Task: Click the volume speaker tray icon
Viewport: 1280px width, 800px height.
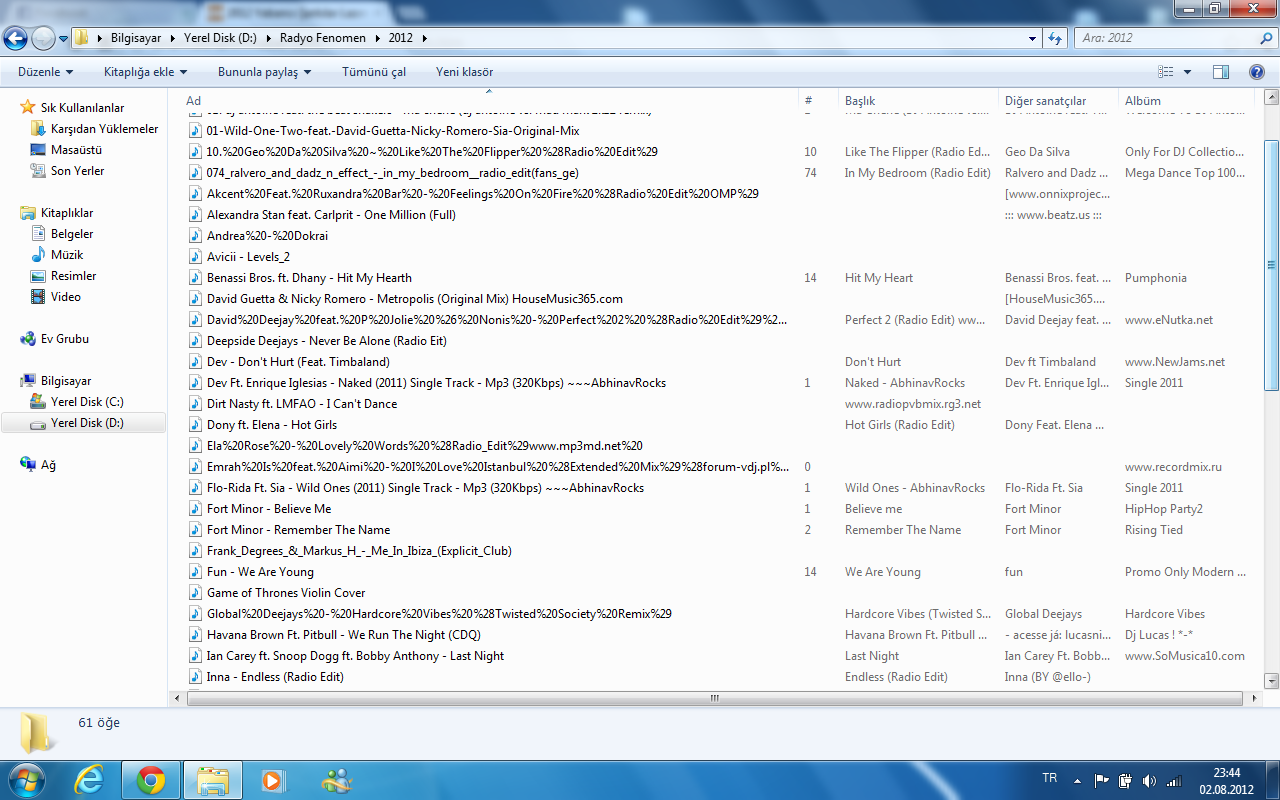Action: coord(1148,781)
